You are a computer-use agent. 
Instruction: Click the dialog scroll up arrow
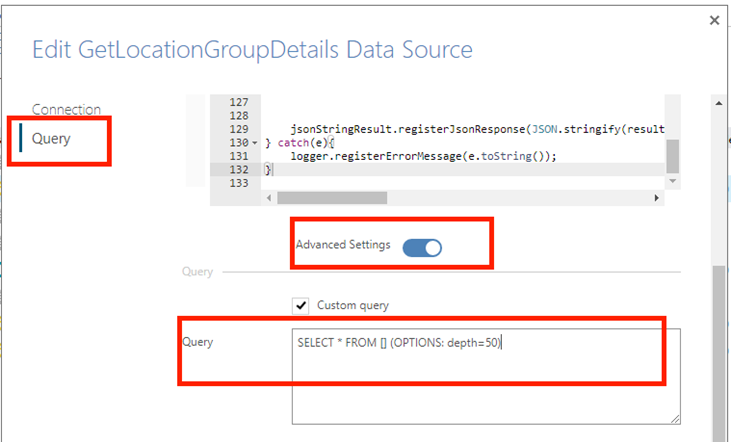click(x=719, y=103)
